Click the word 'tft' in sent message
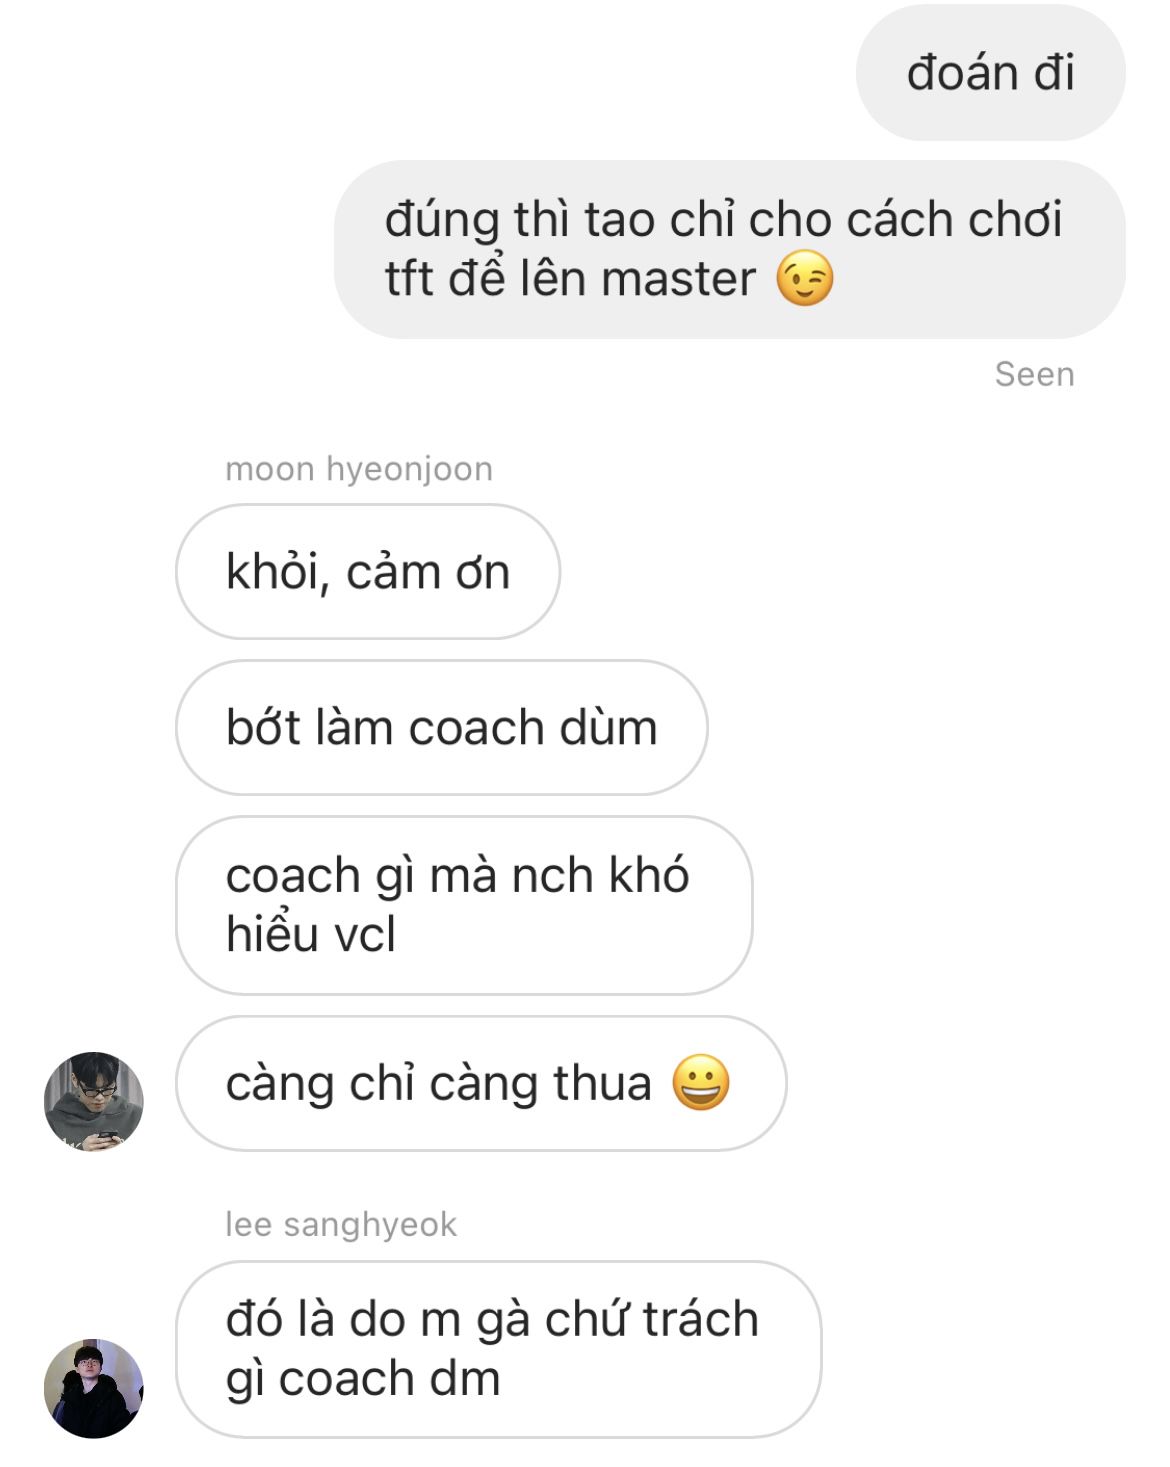The height and width of the screenshot is (1467, 1170). tap(408, 279)
